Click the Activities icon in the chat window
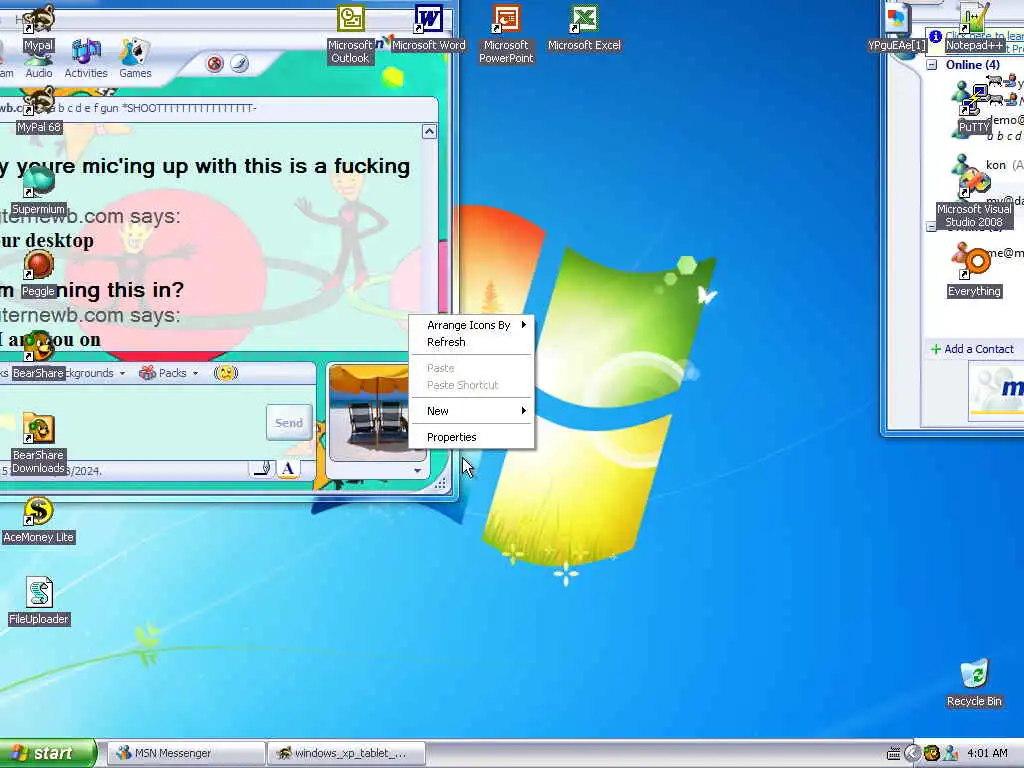The image size is (1024, 768). pos(86,59)
